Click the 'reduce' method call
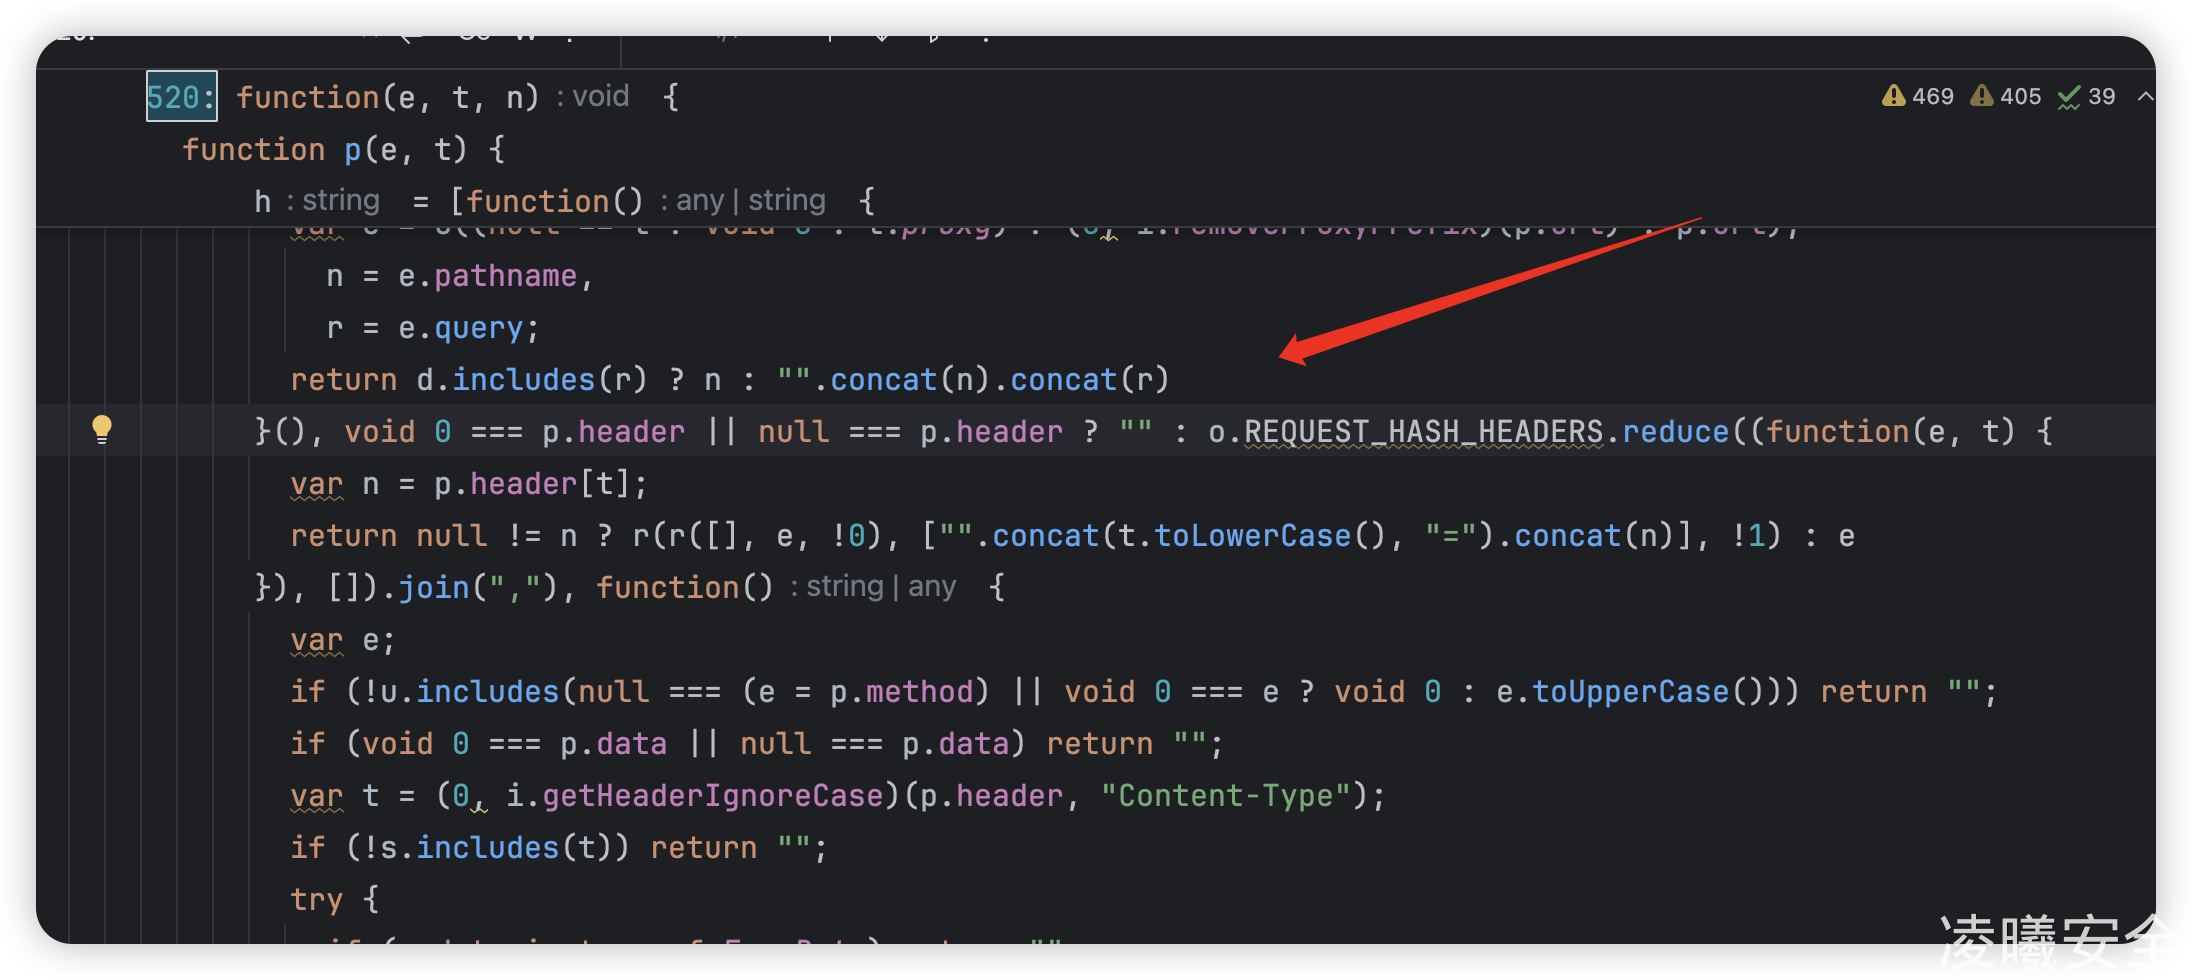 point(1675,431)
